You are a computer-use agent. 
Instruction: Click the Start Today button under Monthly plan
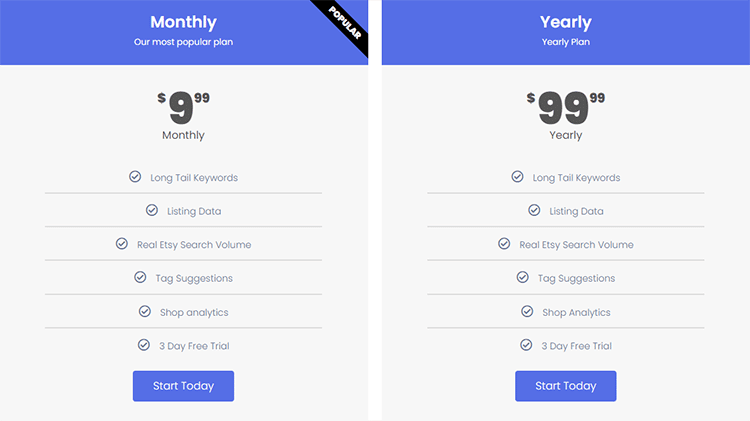[183, 386]
